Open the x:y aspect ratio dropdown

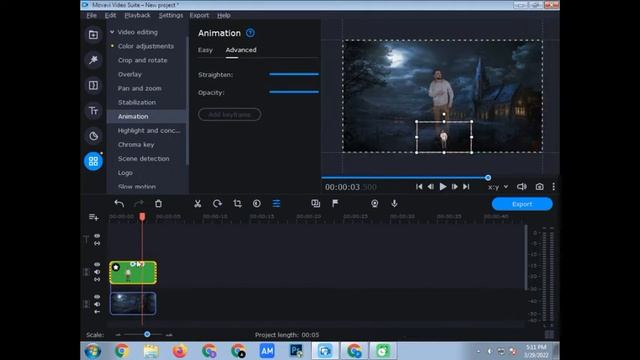point(498,187)
